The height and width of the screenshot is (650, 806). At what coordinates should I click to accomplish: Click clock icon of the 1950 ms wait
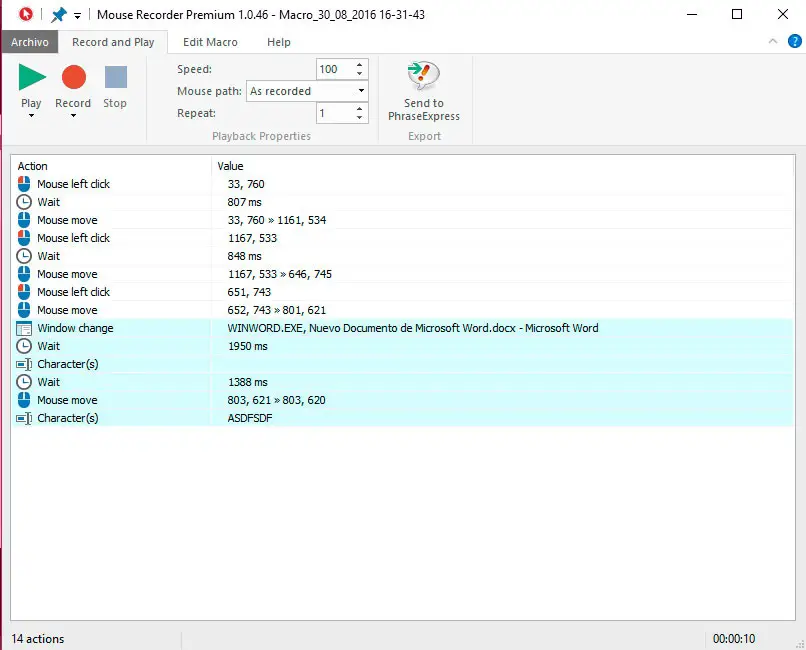tap(24, 346)
